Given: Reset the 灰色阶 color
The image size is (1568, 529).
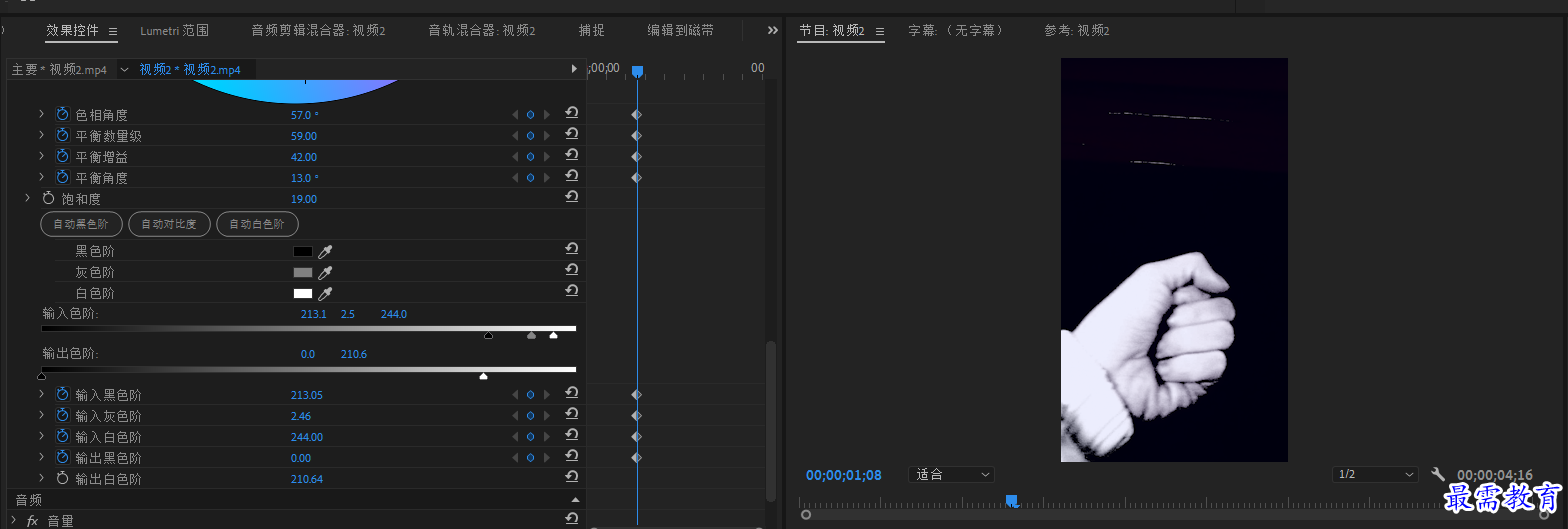Looking at the screenshot, I should coord(572,270).
